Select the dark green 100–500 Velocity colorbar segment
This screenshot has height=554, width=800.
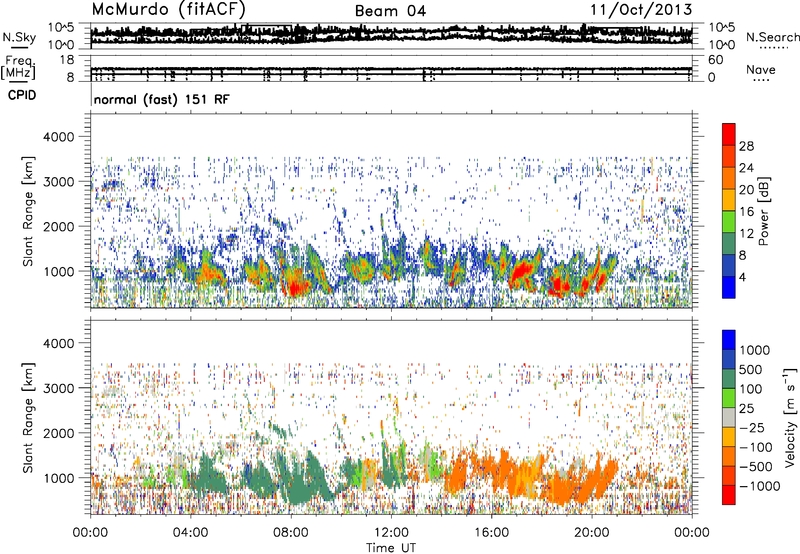(x=729, y=379)
